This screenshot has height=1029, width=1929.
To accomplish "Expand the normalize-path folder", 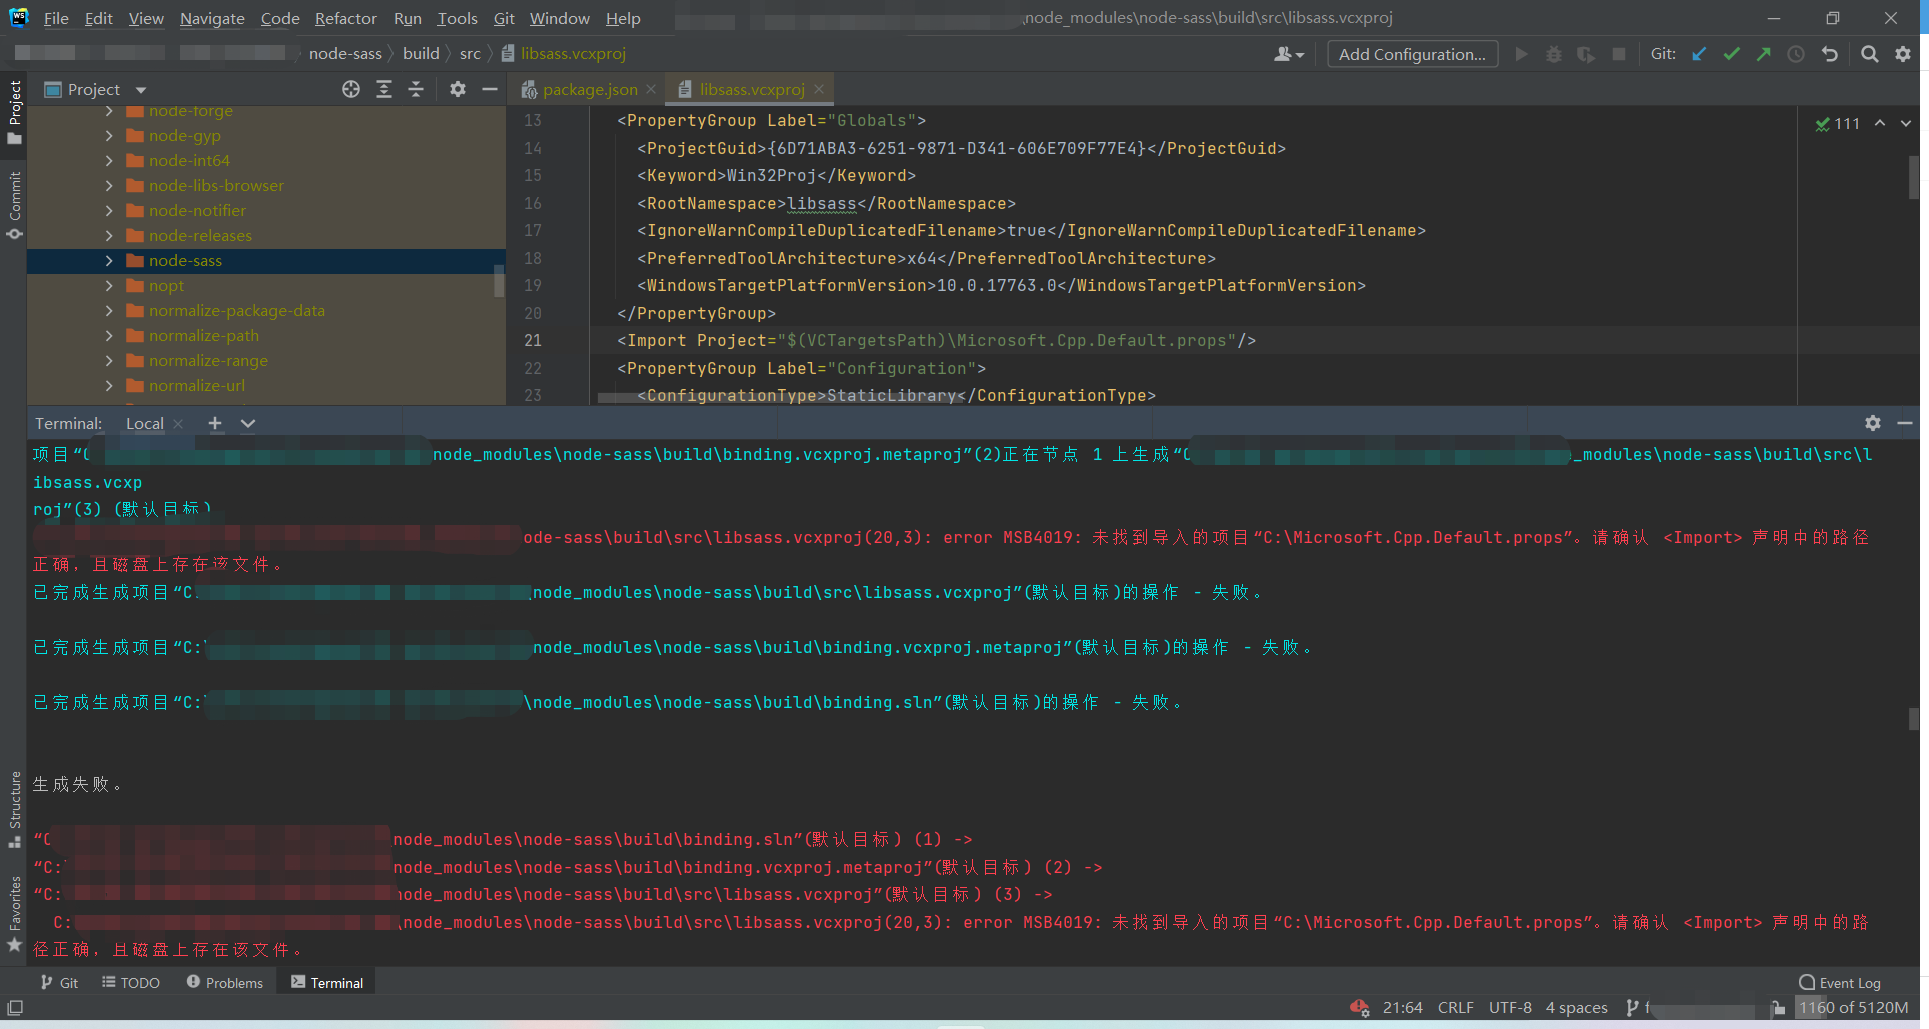I will [109, 336].
